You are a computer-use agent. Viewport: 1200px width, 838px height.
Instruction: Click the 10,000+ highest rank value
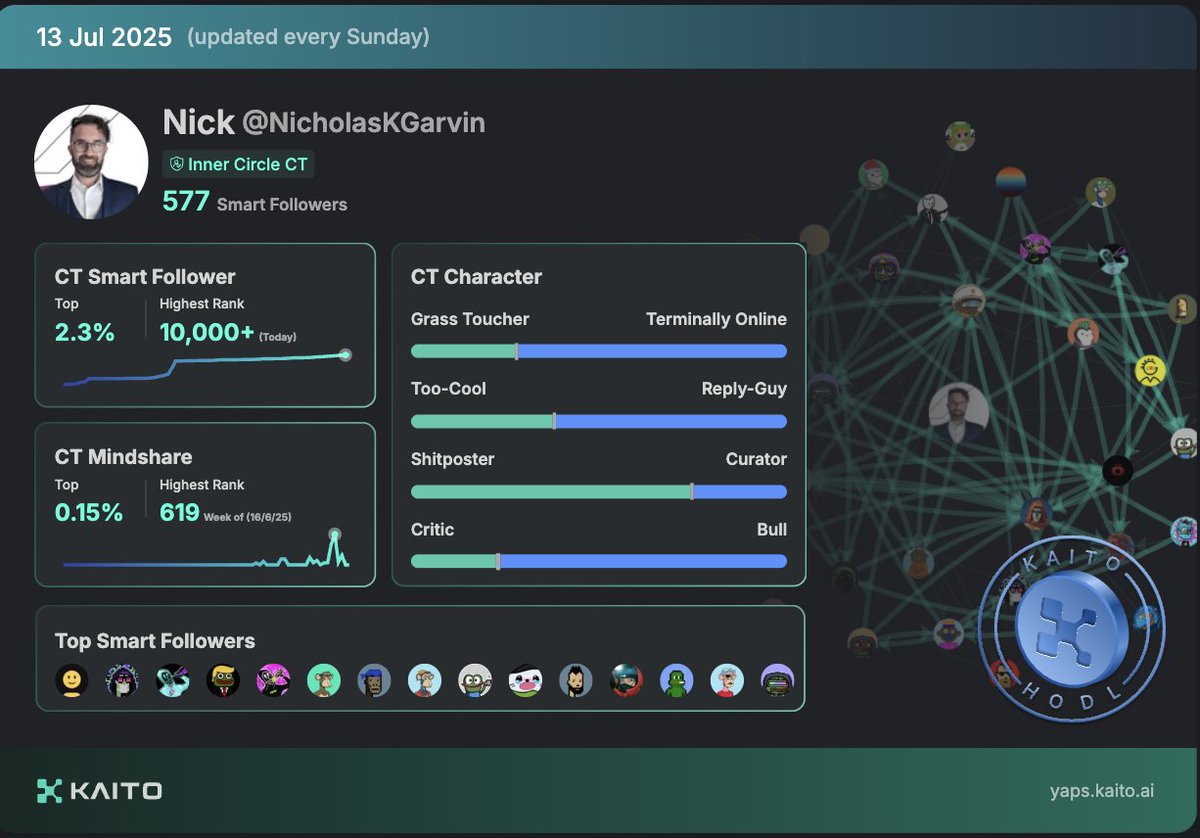(207, 333)
